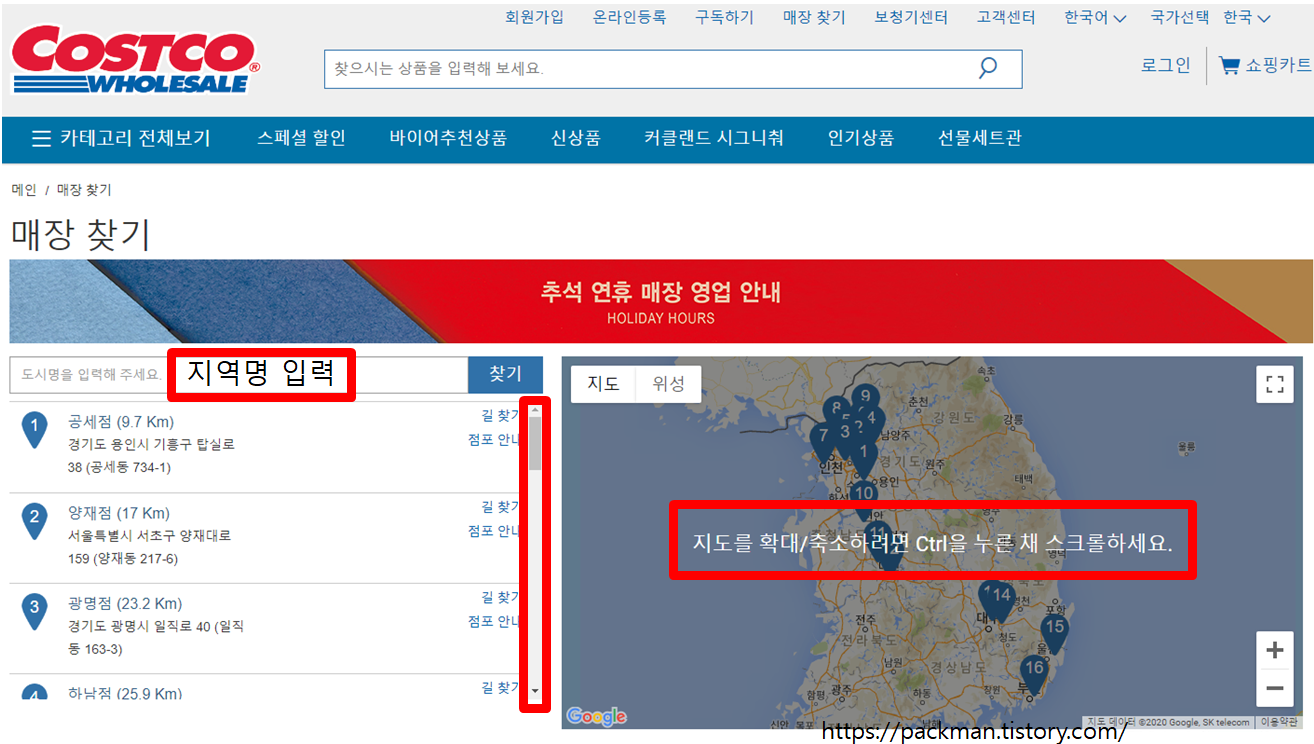Screen dimensions: 1314x744
Task: Click the store list scroll-down arrow
Action: pyautogui.click(x=535, y=691)
